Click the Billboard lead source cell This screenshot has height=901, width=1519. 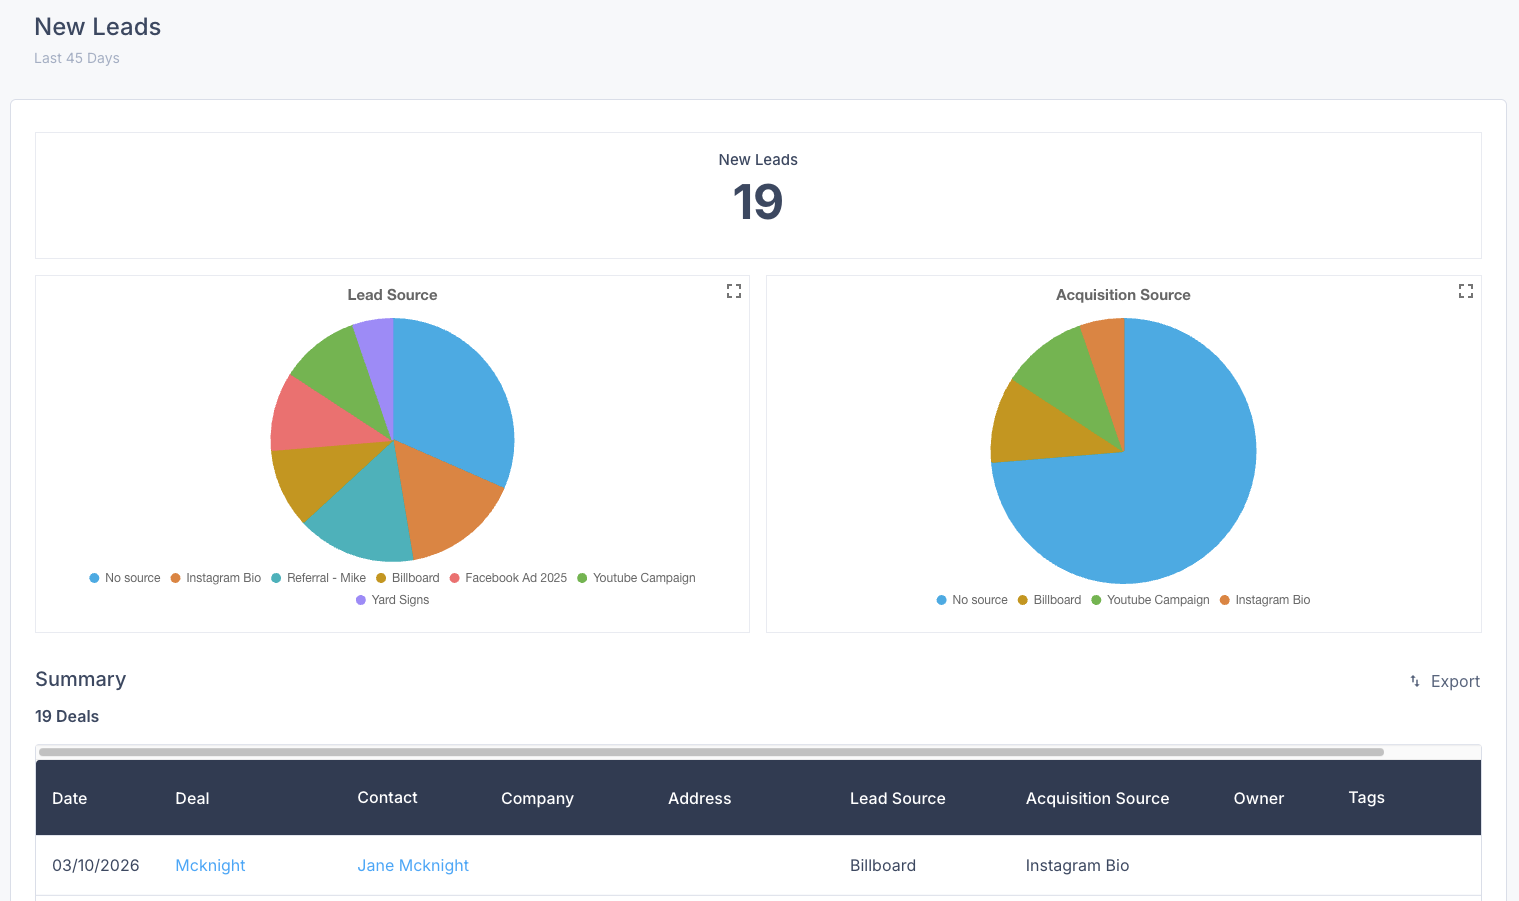[x=883, y=865]
